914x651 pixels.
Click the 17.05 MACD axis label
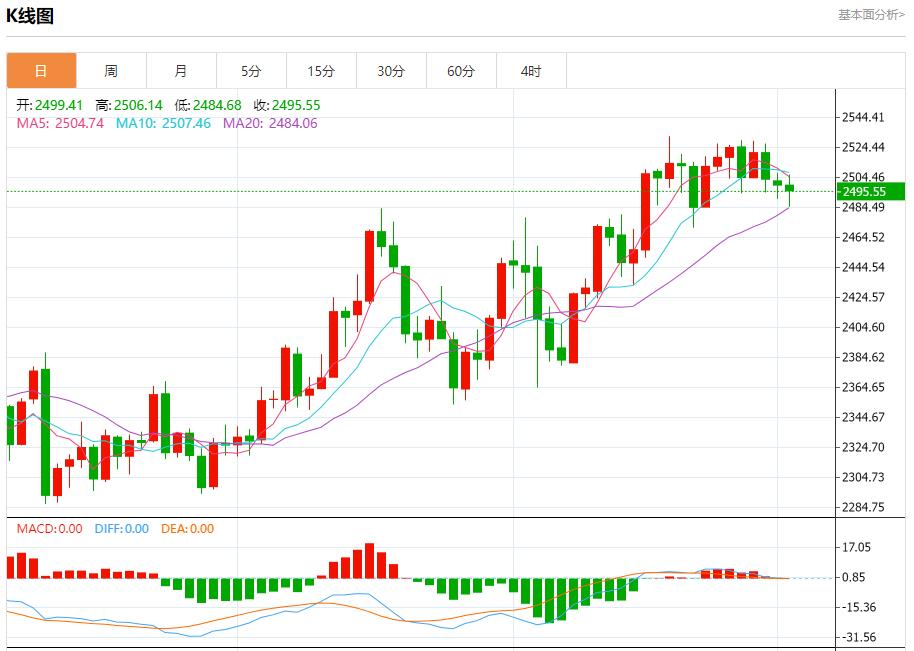point(857,547)
